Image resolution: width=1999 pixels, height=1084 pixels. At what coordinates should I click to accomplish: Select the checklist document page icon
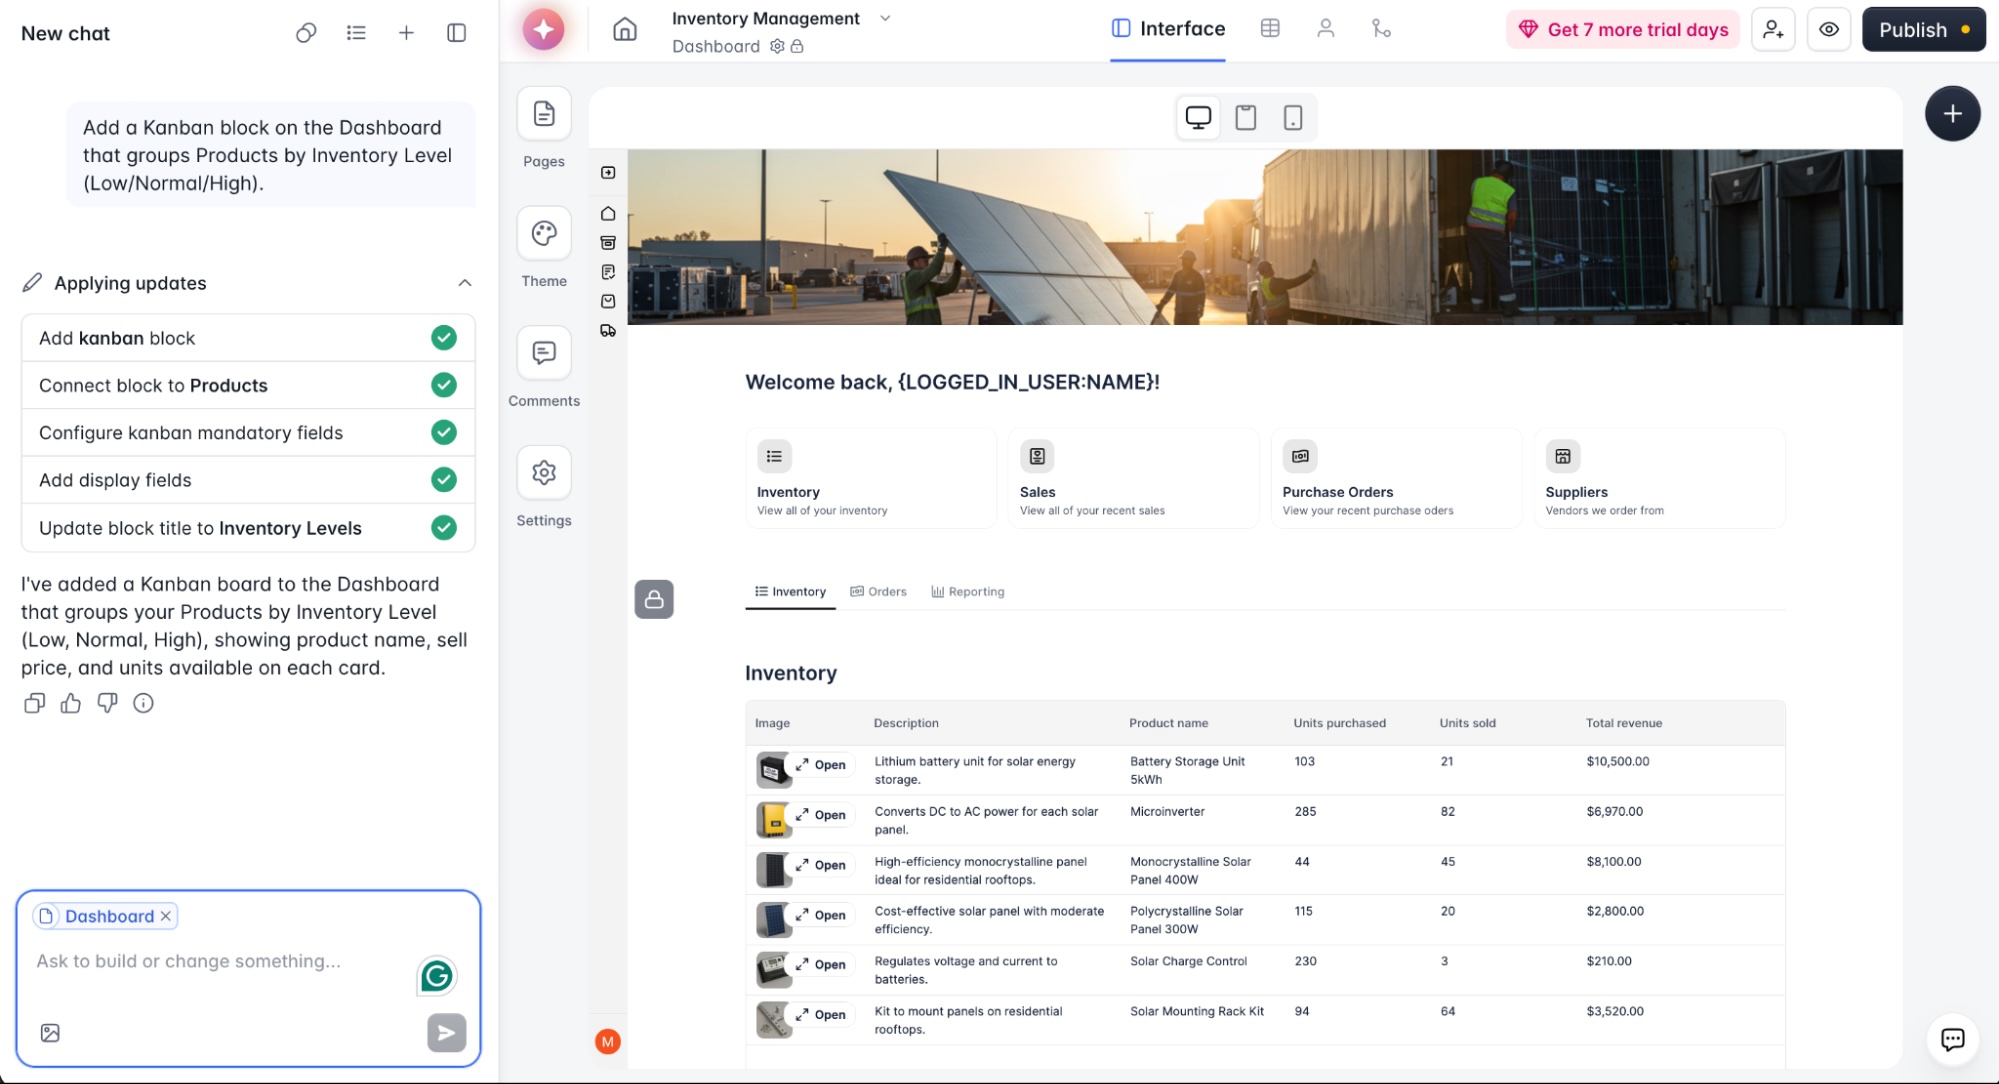point(608,272)
